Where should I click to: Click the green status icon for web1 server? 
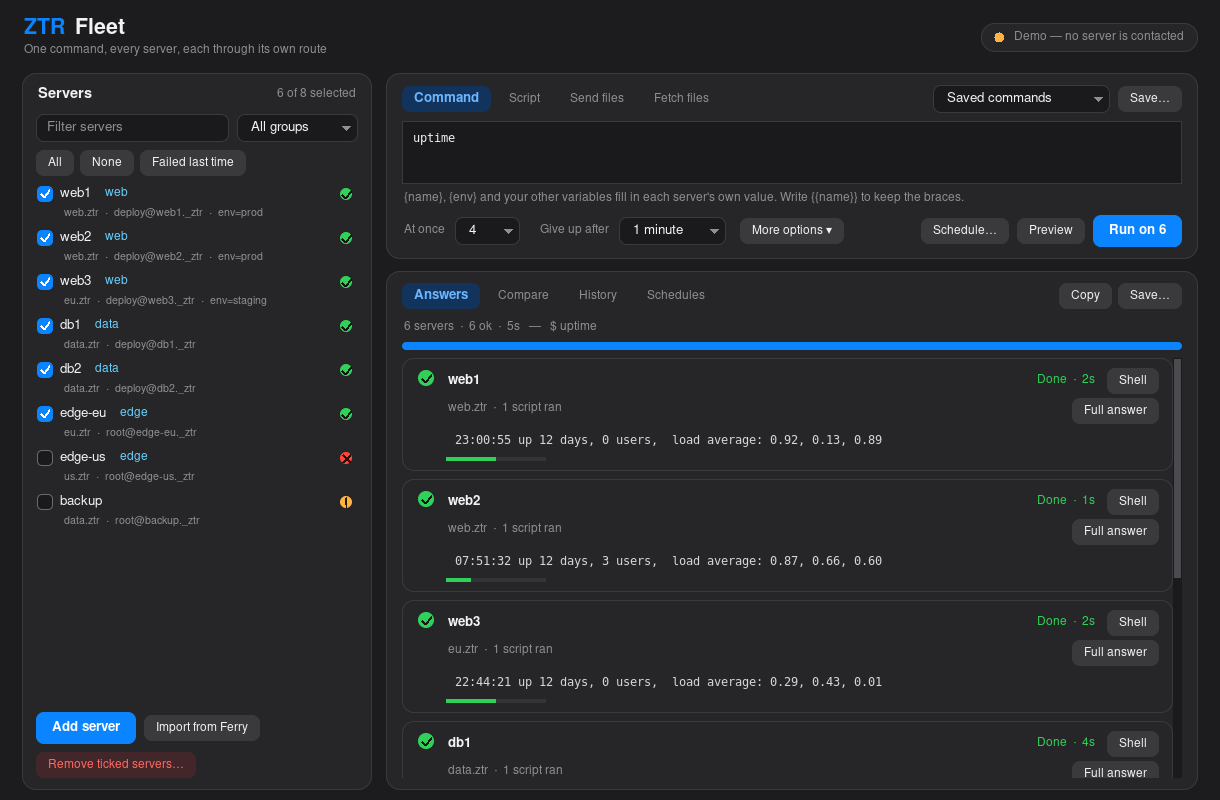tap(346, 194)
